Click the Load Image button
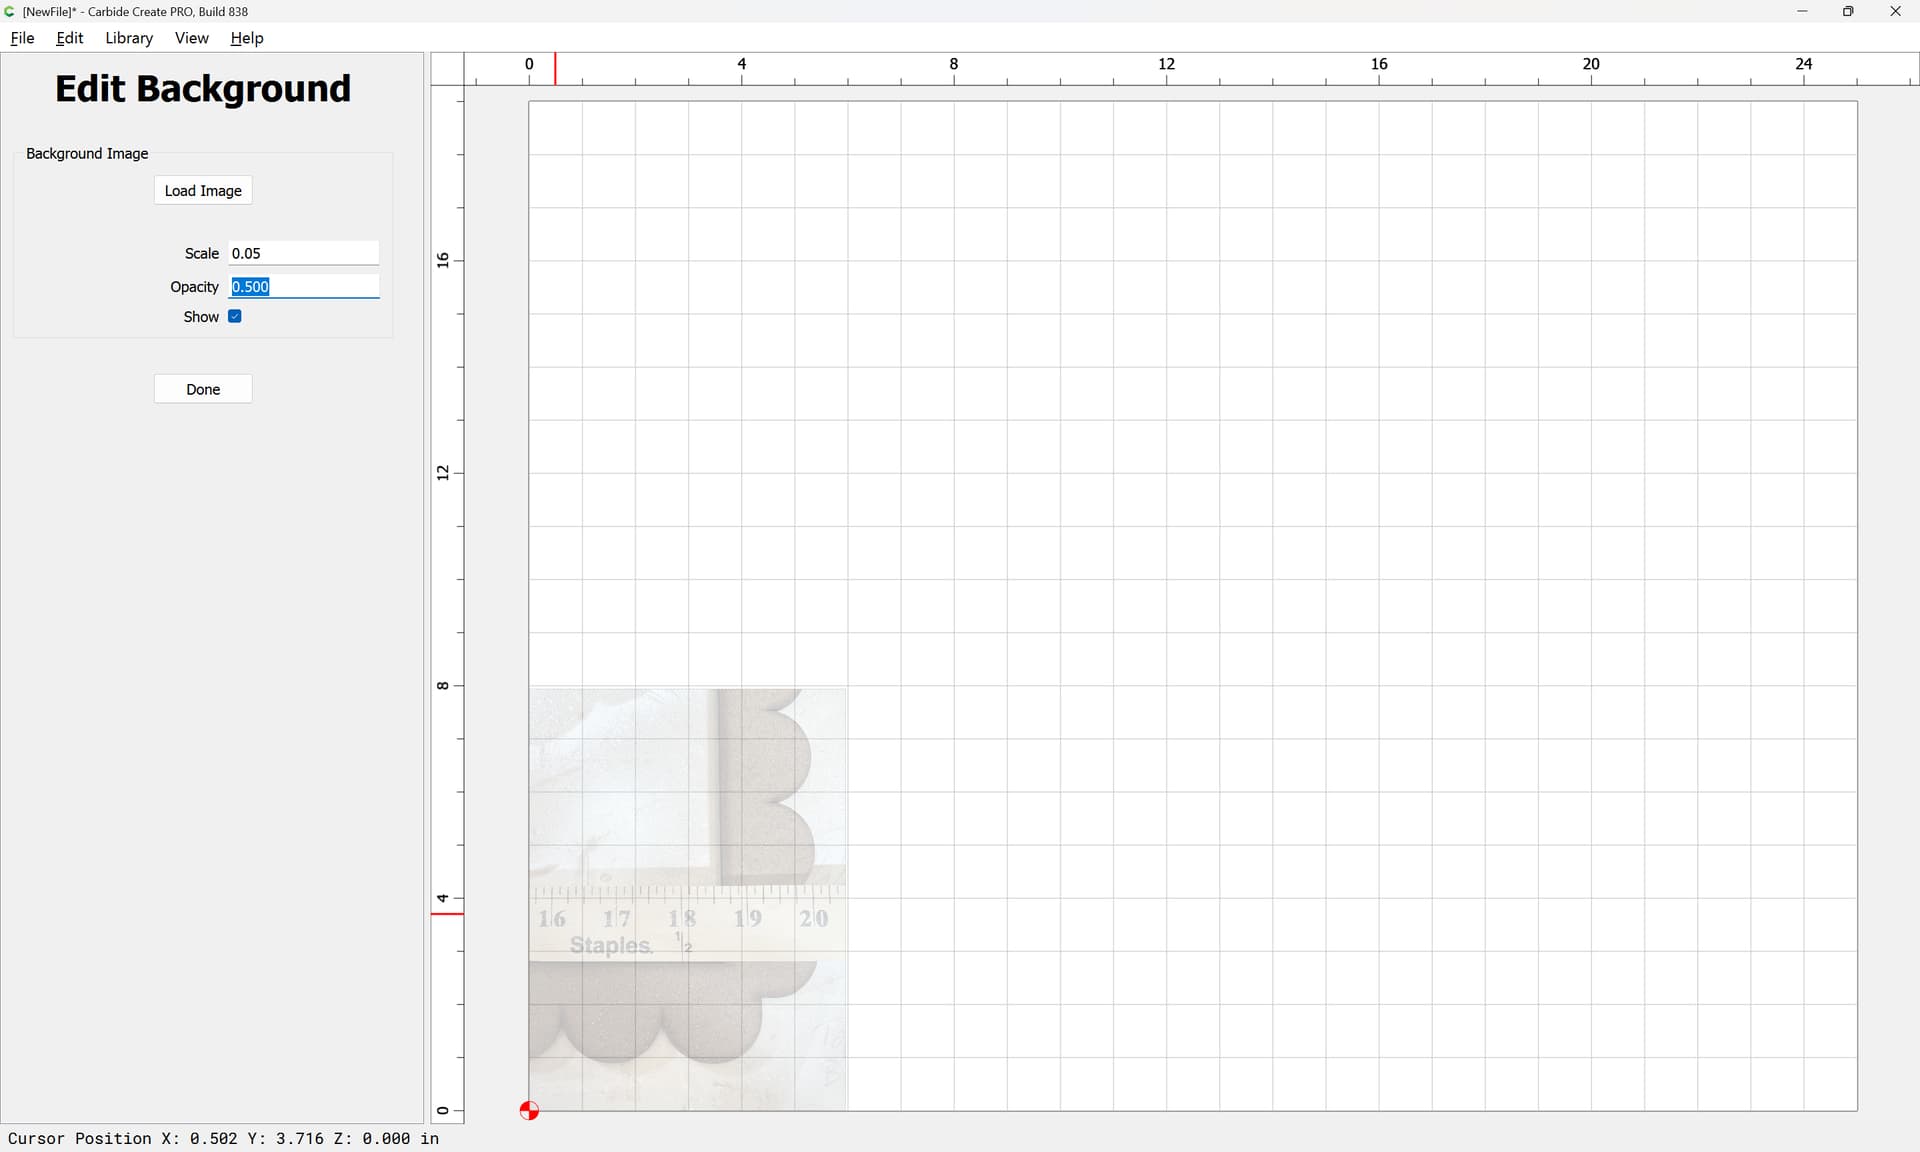This screenshot has width=1920, height=1152. tap(203, 190)
